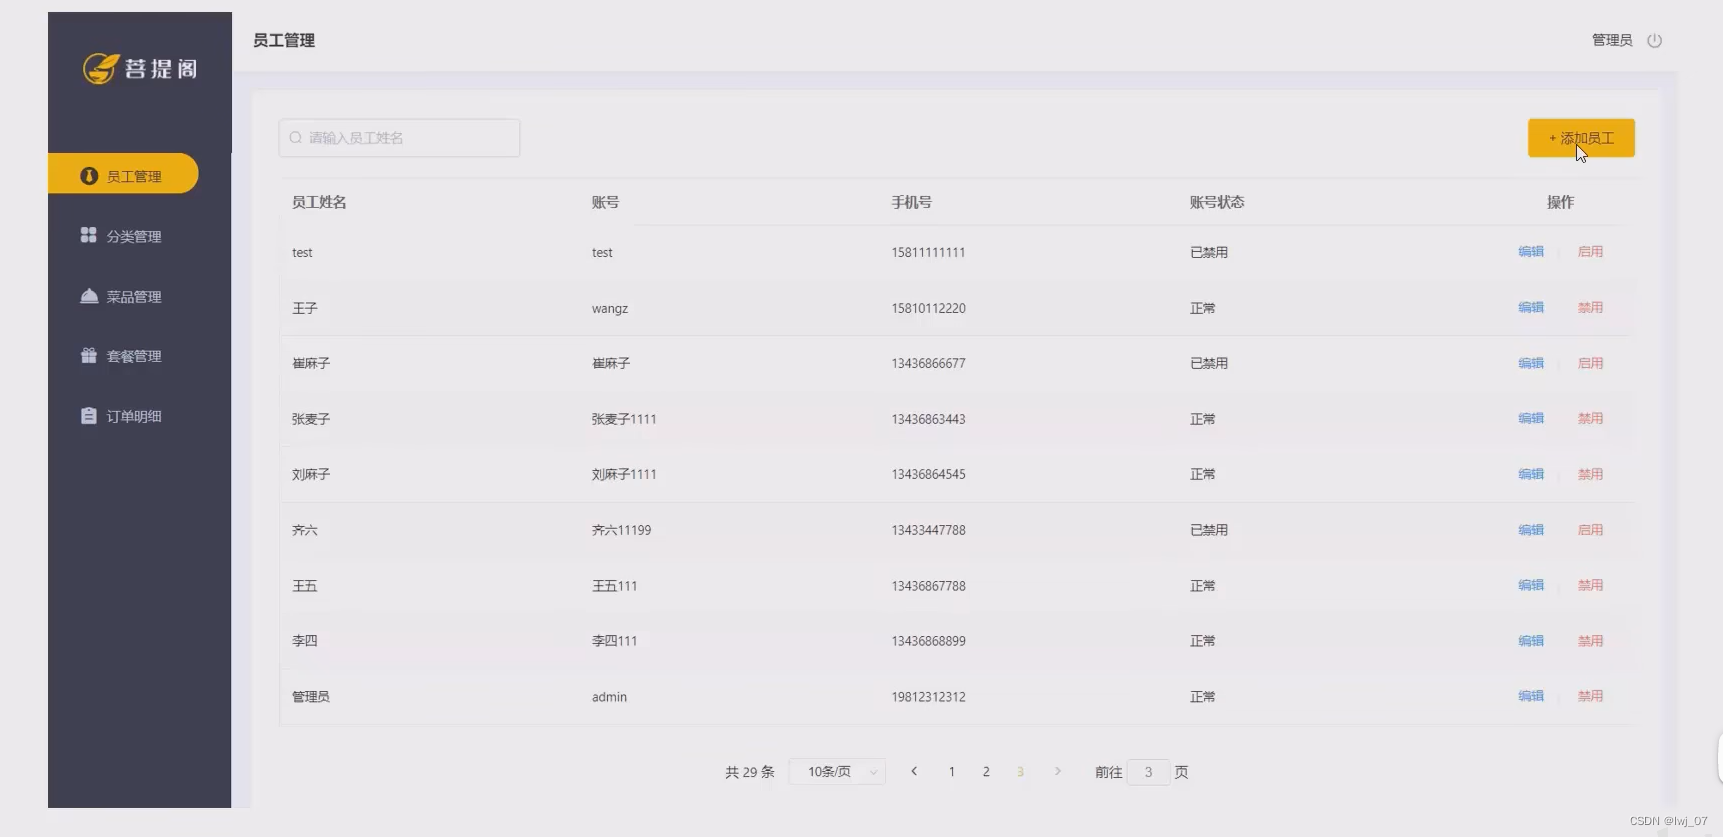The image size is (1723, 837).
Task: Edit the test employee row
Action: [1531, 252]
